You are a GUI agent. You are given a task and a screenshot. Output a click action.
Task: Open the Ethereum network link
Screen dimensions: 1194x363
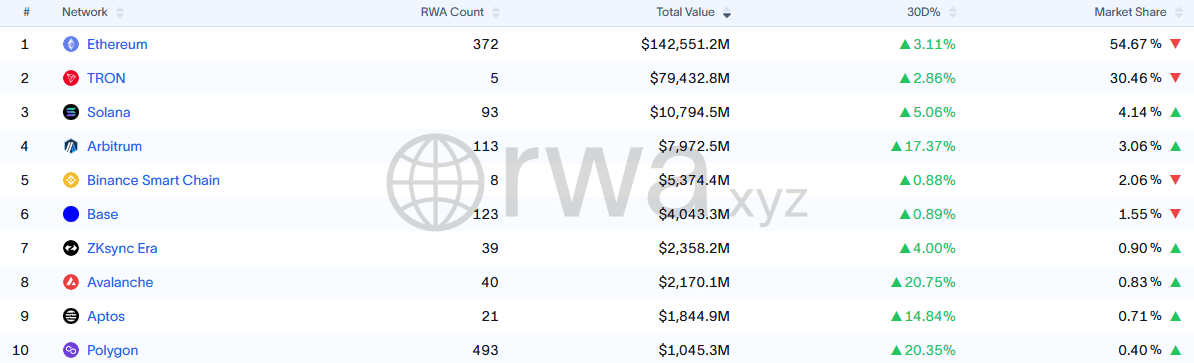pos(117,44)
